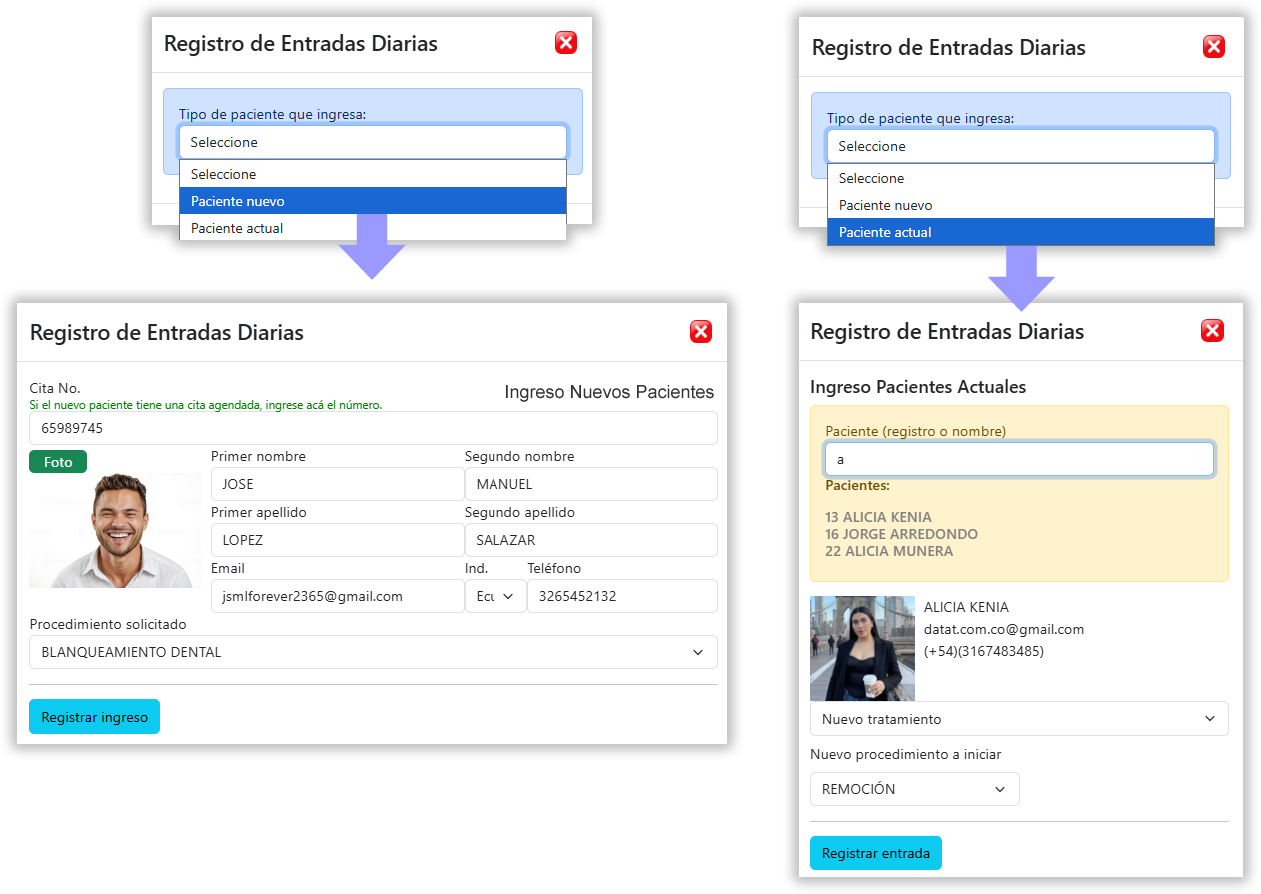The height and width of the screenshot is (894, 1261).
Task: Focus the Primer nombre field containing JOSE
Action: pyautogui.click(x=337, y=484)
